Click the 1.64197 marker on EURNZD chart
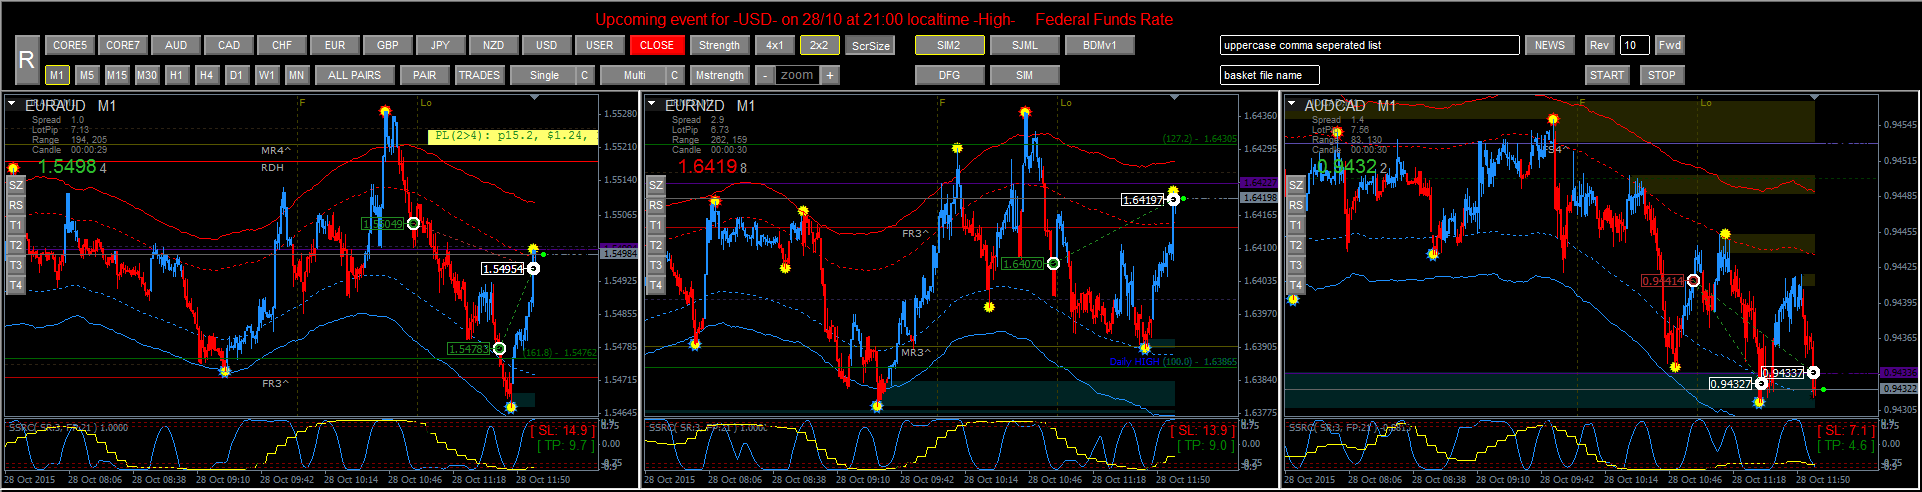 click(1143, 200)
